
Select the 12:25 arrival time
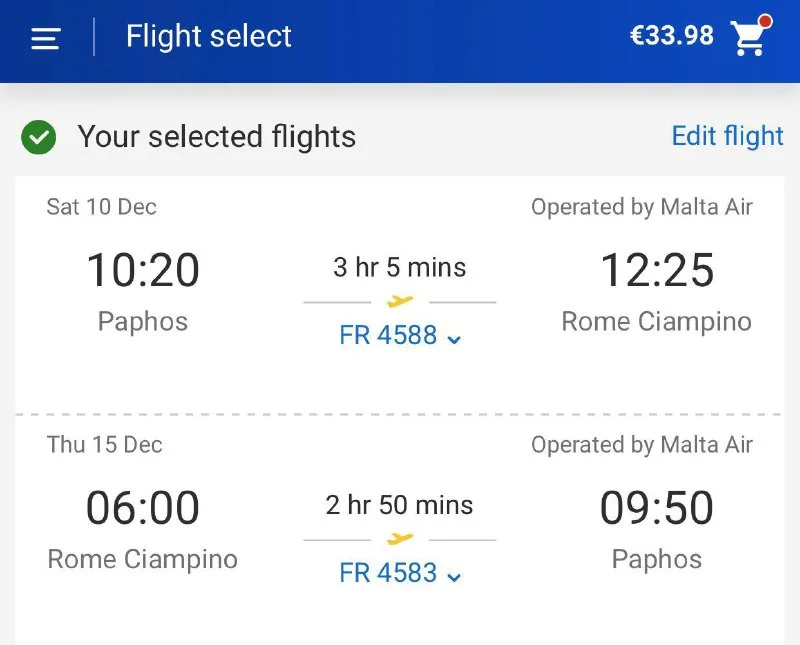click(657, 270)
